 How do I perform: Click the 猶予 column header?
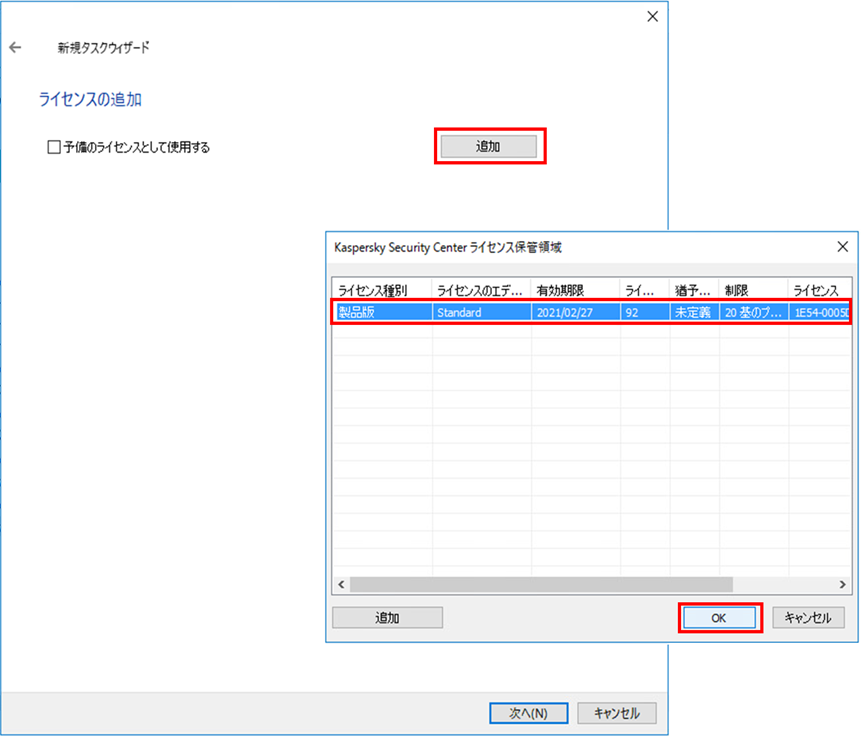pos(692,289)
